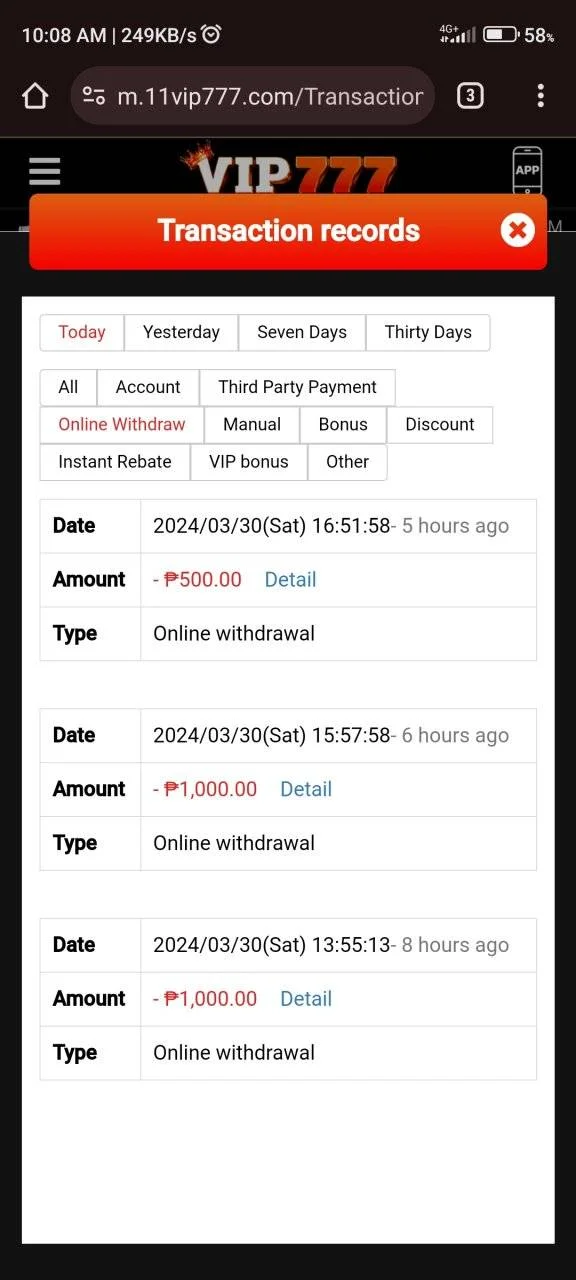Tap the APP download phone icon
This screenshot has width=576, height=1280.
pos(527,171)
